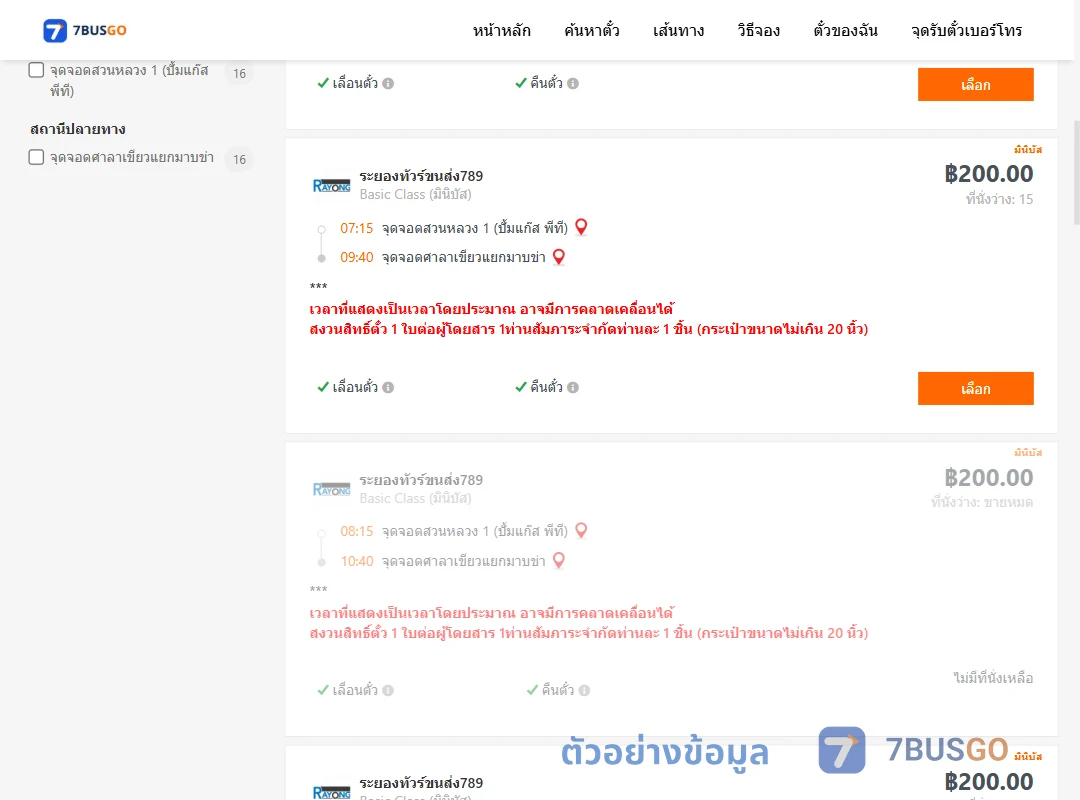The height and width of the screenshot is (800, 1080).
Task: Click the 16 count badge beside จุดจอดสวนหลวง 1
Action: tap(239, 73)
